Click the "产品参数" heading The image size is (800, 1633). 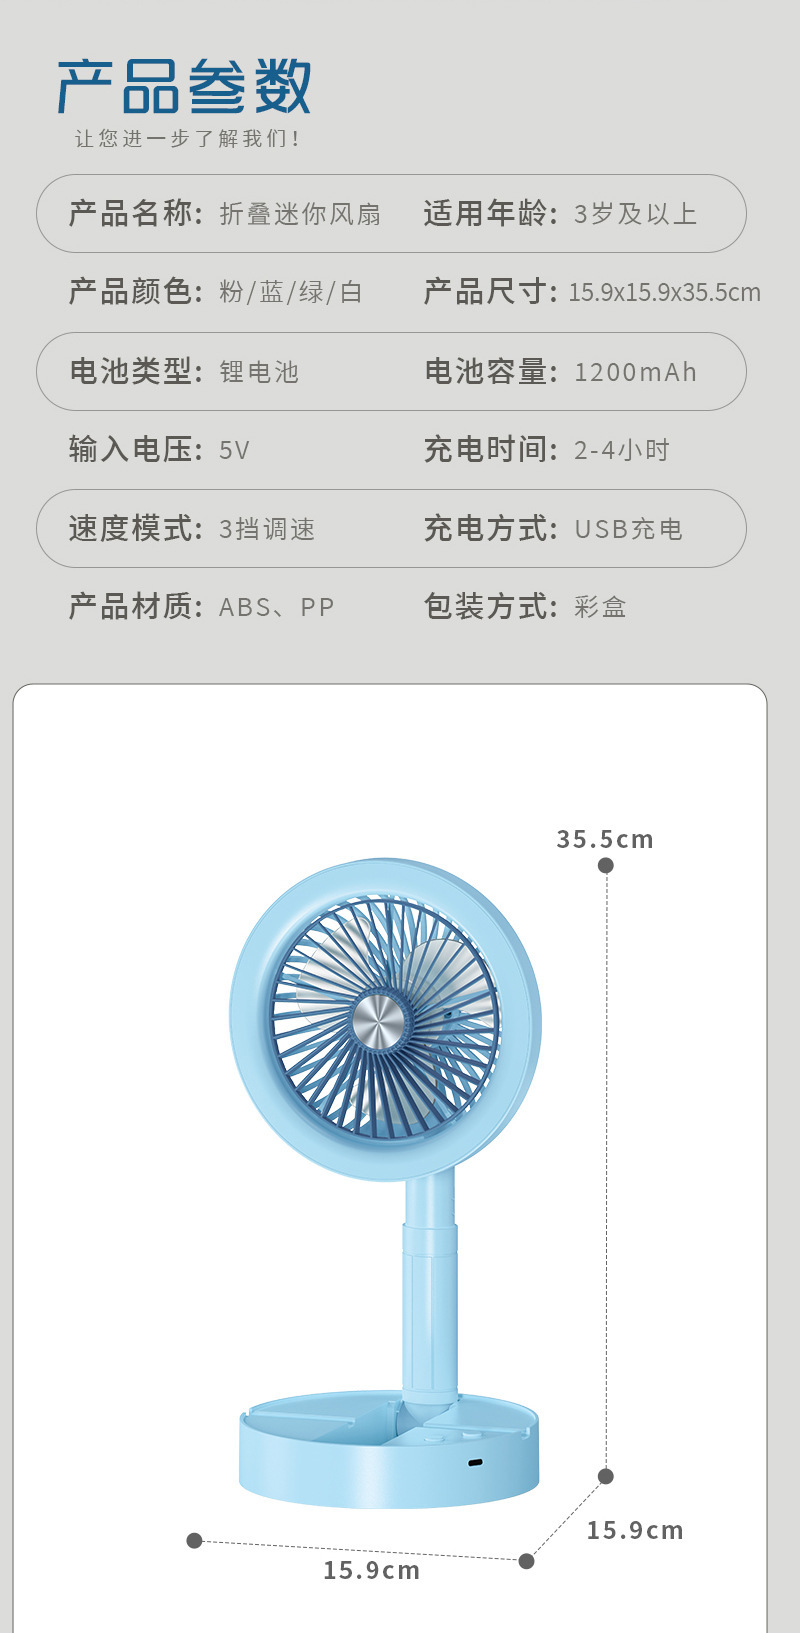[x=185, y=87]
